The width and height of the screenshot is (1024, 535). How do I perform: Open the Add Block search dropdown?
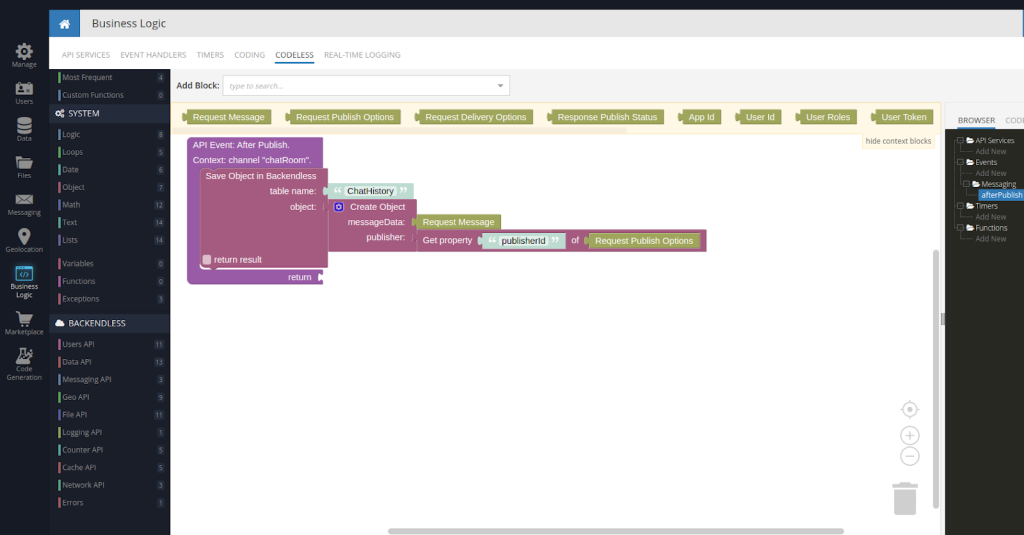[500, 86]
